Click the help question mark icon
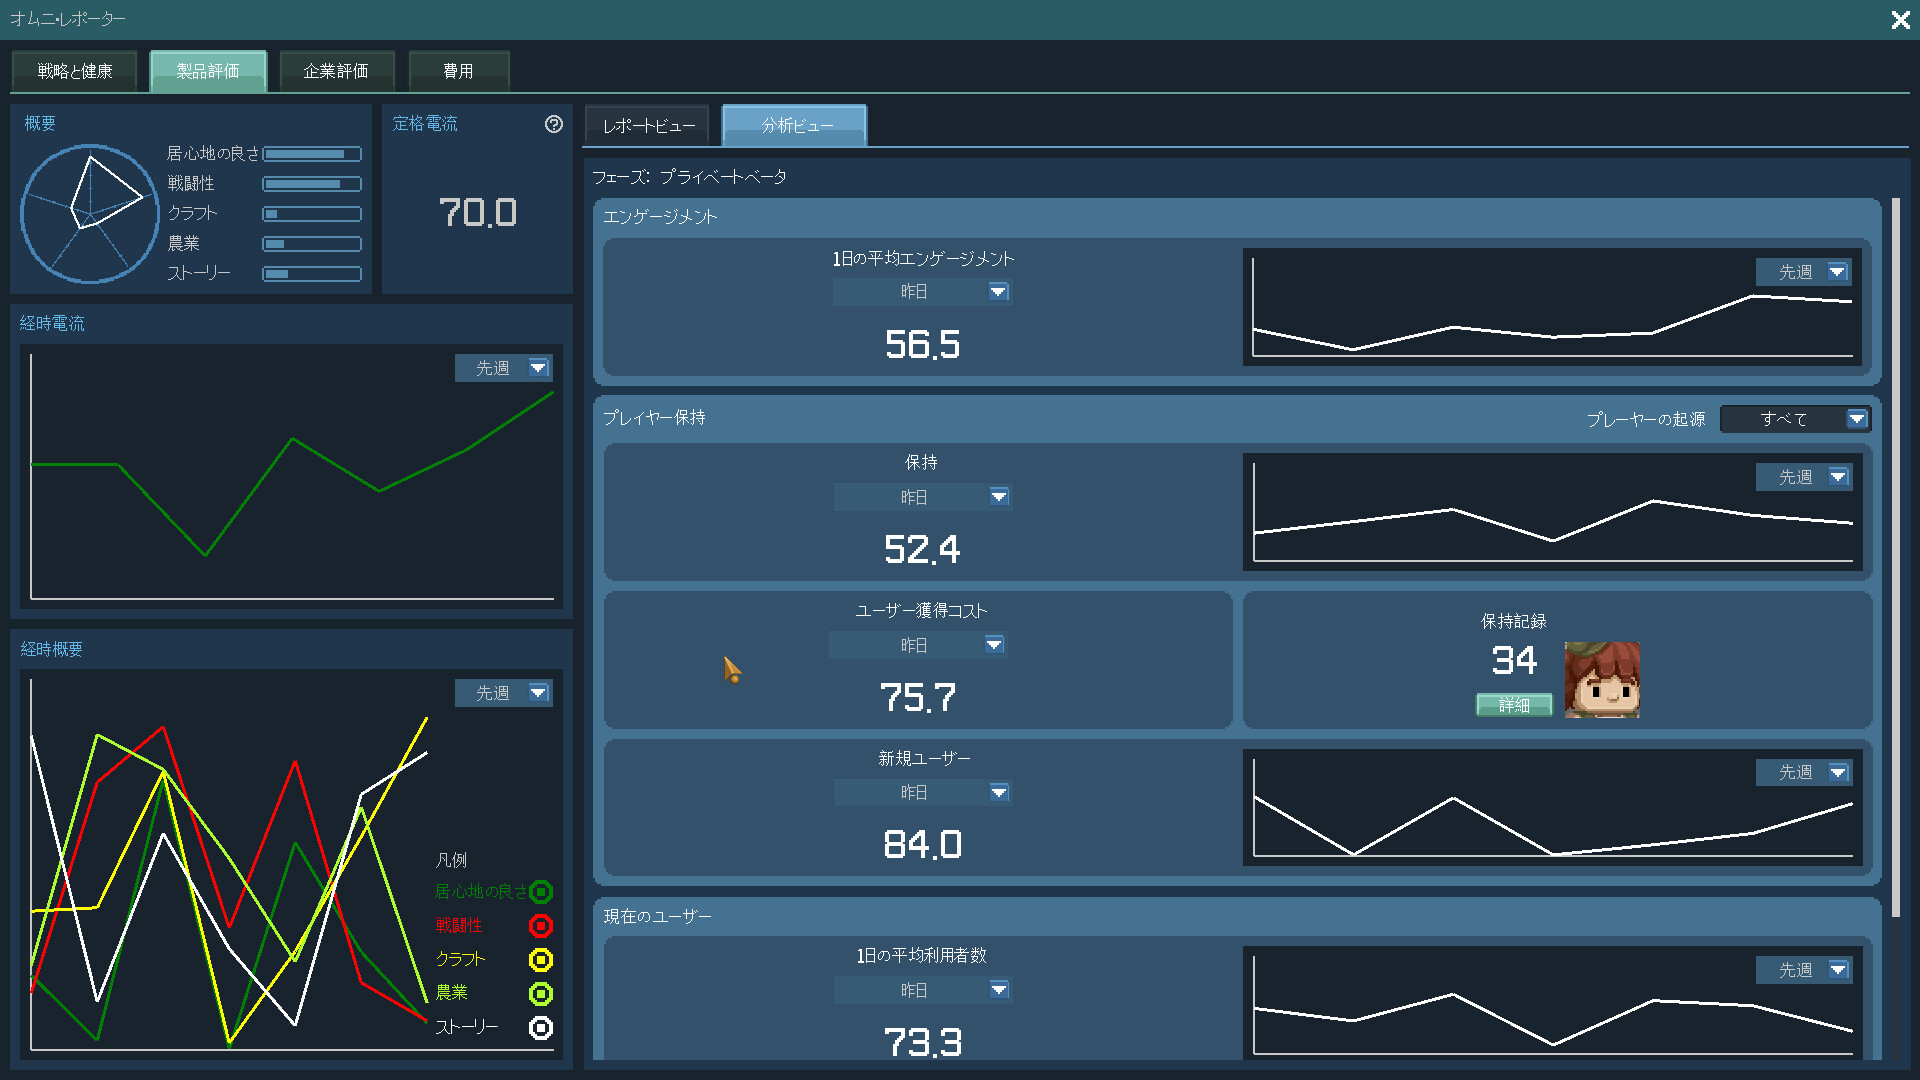 tap(554, 124)
